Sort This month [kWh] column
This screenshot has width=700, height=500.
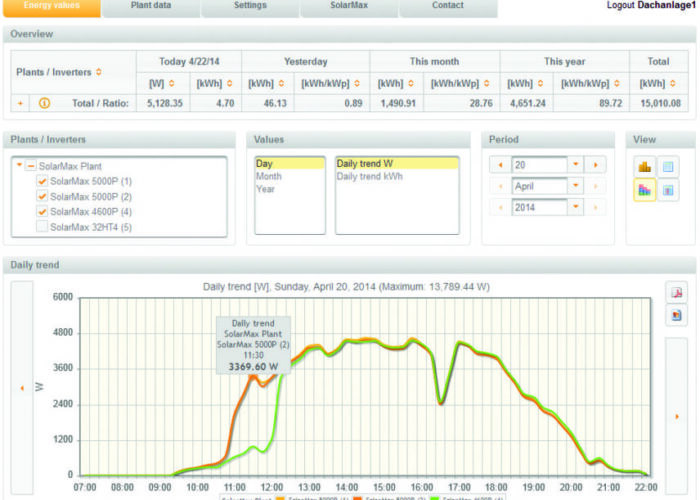[411, 83]
